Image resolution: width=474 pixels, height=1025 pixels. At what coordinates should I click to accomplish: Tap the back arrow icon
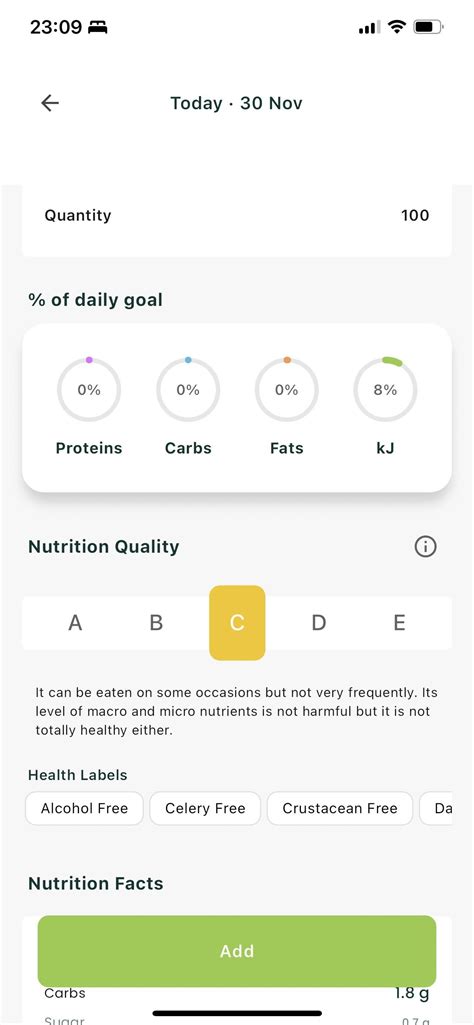(50, 103)
